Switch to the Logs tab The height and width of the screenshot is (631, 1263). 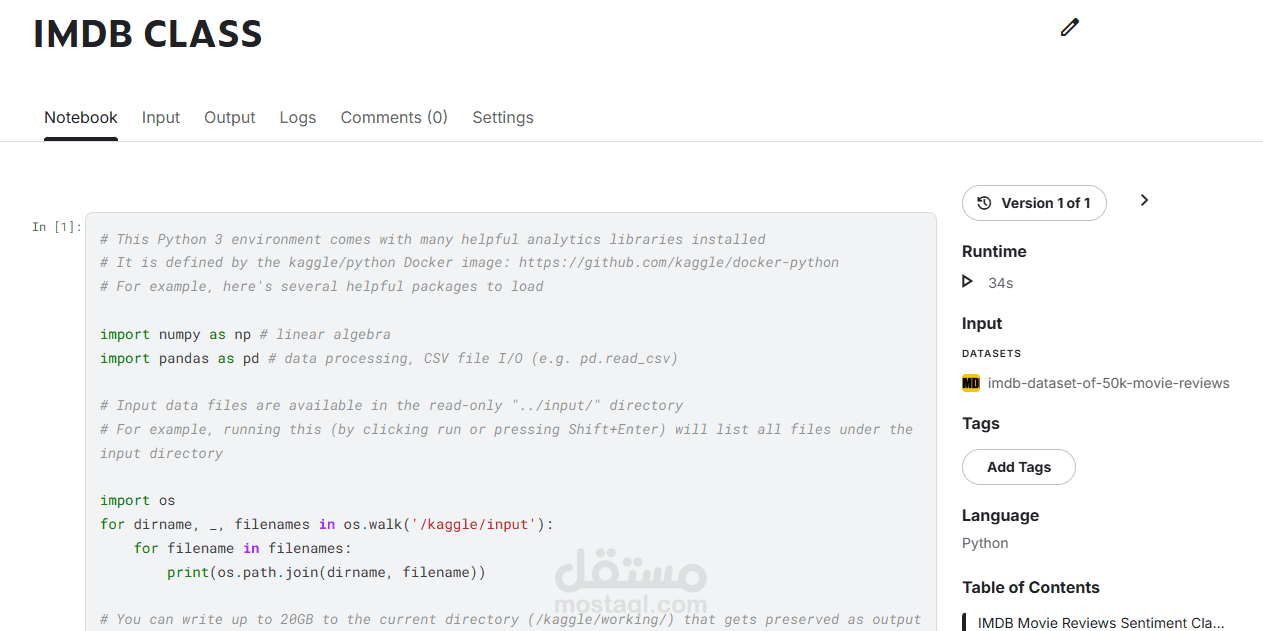pyautogui.click(x=298, y=117)
